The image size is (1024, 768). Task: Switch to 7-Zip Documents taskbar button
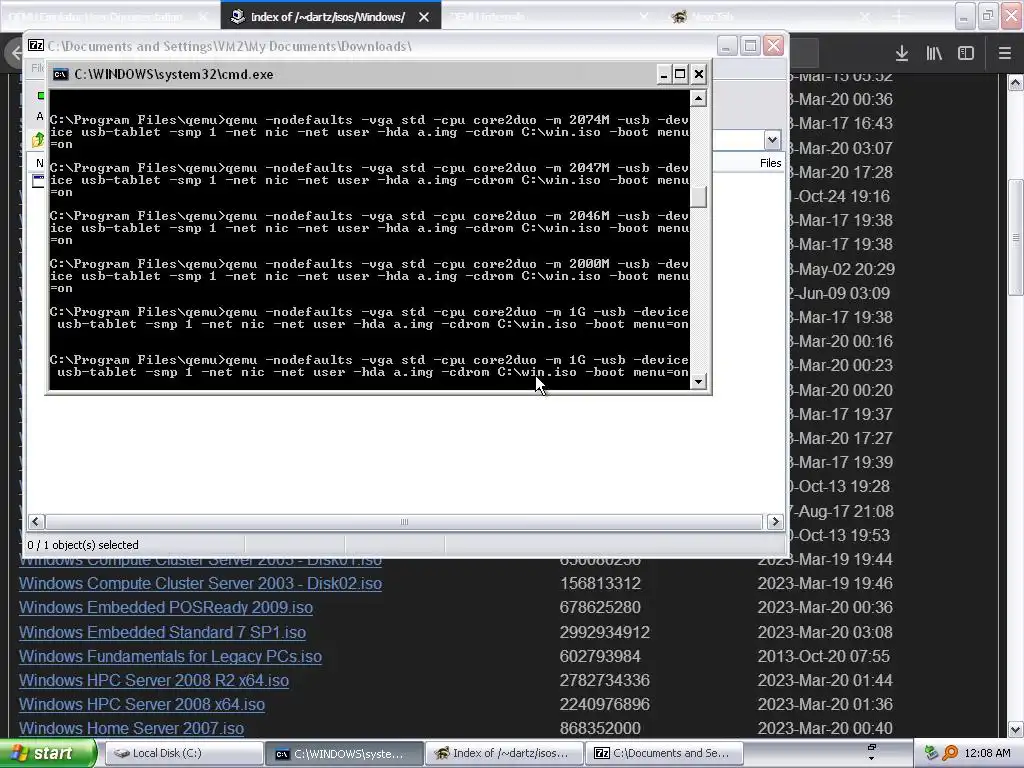[x=664, y=754]
